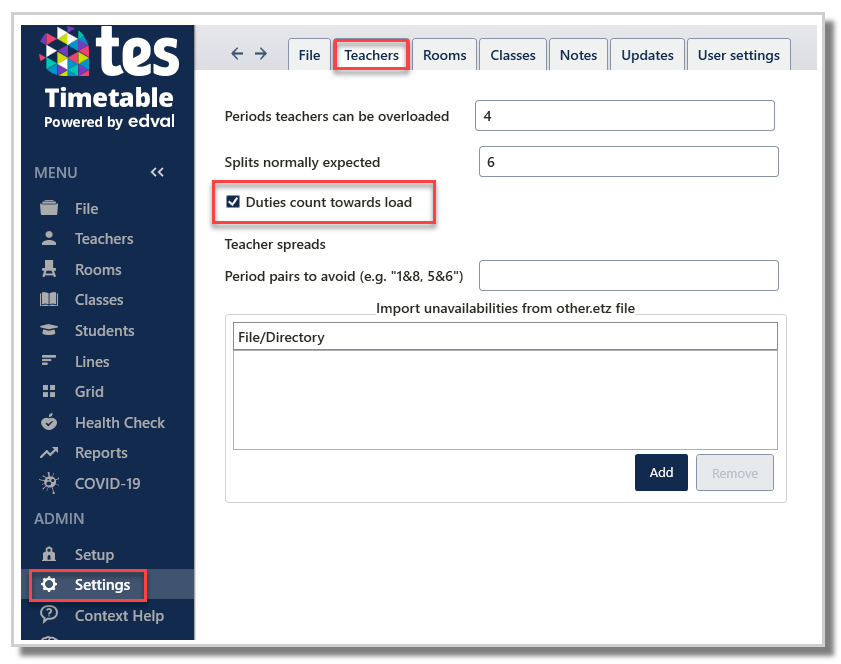
Task: Click the MENU section heading
Action: click(56, 173)
